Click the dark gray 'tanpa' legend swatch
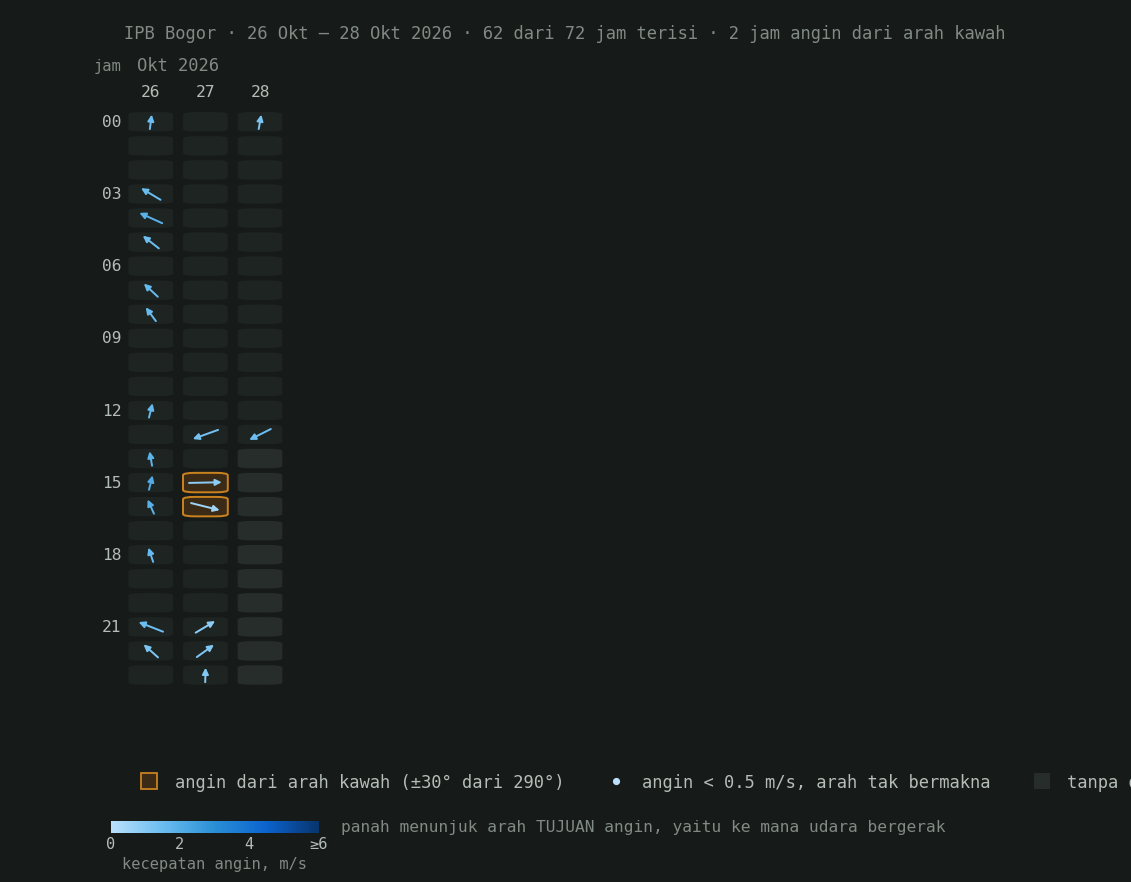 click(x=1042, y=781)
